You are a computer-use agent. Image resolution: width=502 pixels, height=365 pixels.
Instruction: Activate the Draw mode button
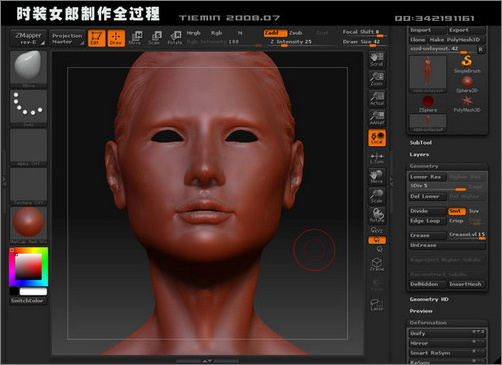point(116,38)
